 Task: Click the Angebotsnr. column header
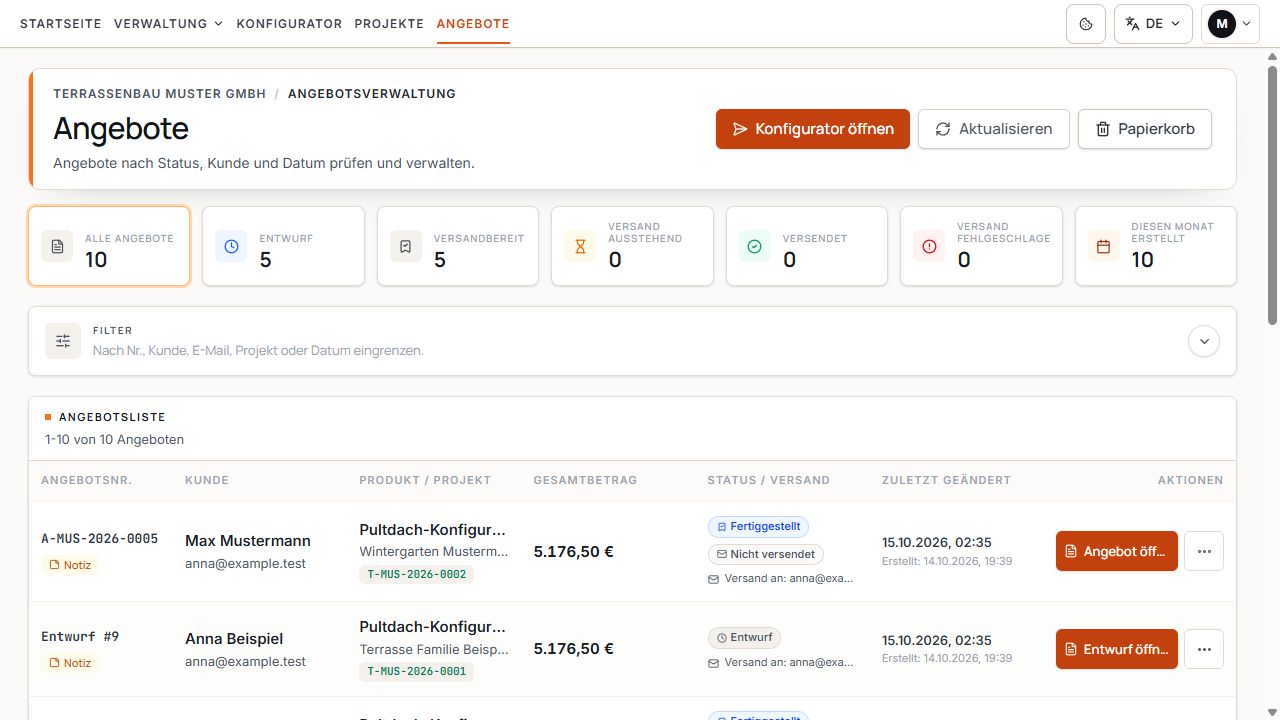point(87,480)
